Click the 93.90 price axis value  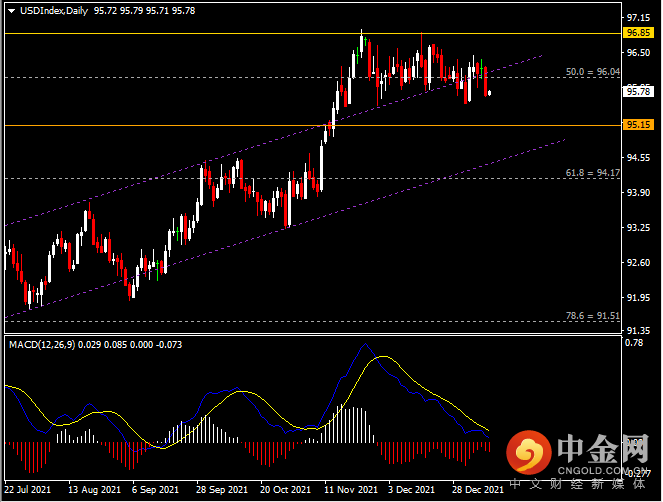coord(638,193)
